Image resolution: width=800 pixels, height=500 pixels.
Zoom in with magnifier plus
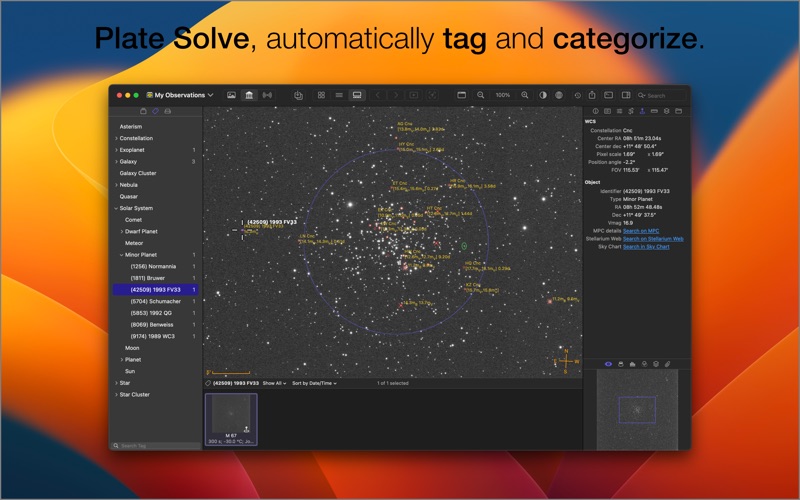pyautogui.click(x=524, y=95)
